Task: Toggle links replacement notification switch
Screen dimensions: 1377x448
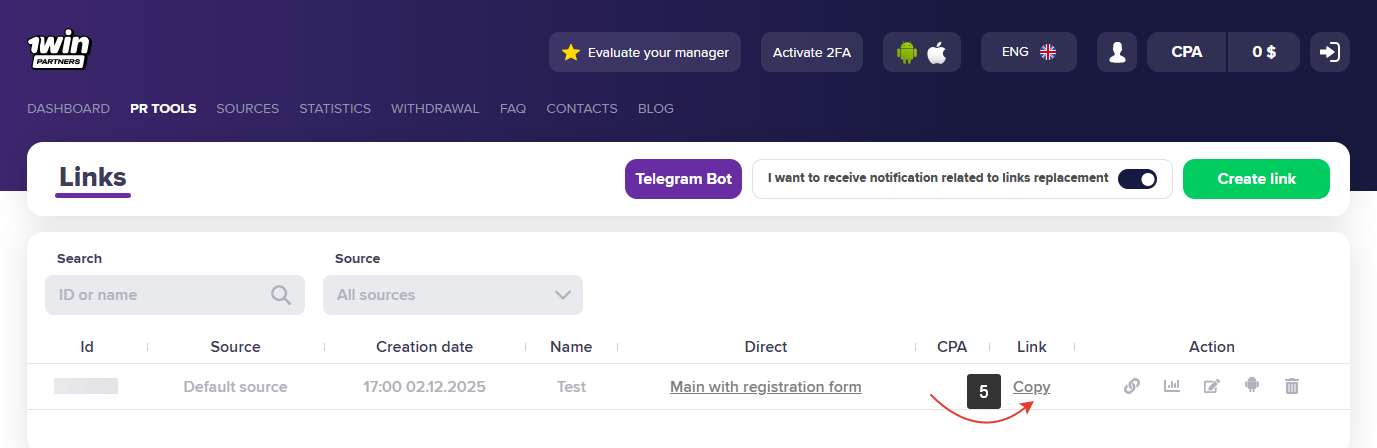Action: tap(1137, 179)
